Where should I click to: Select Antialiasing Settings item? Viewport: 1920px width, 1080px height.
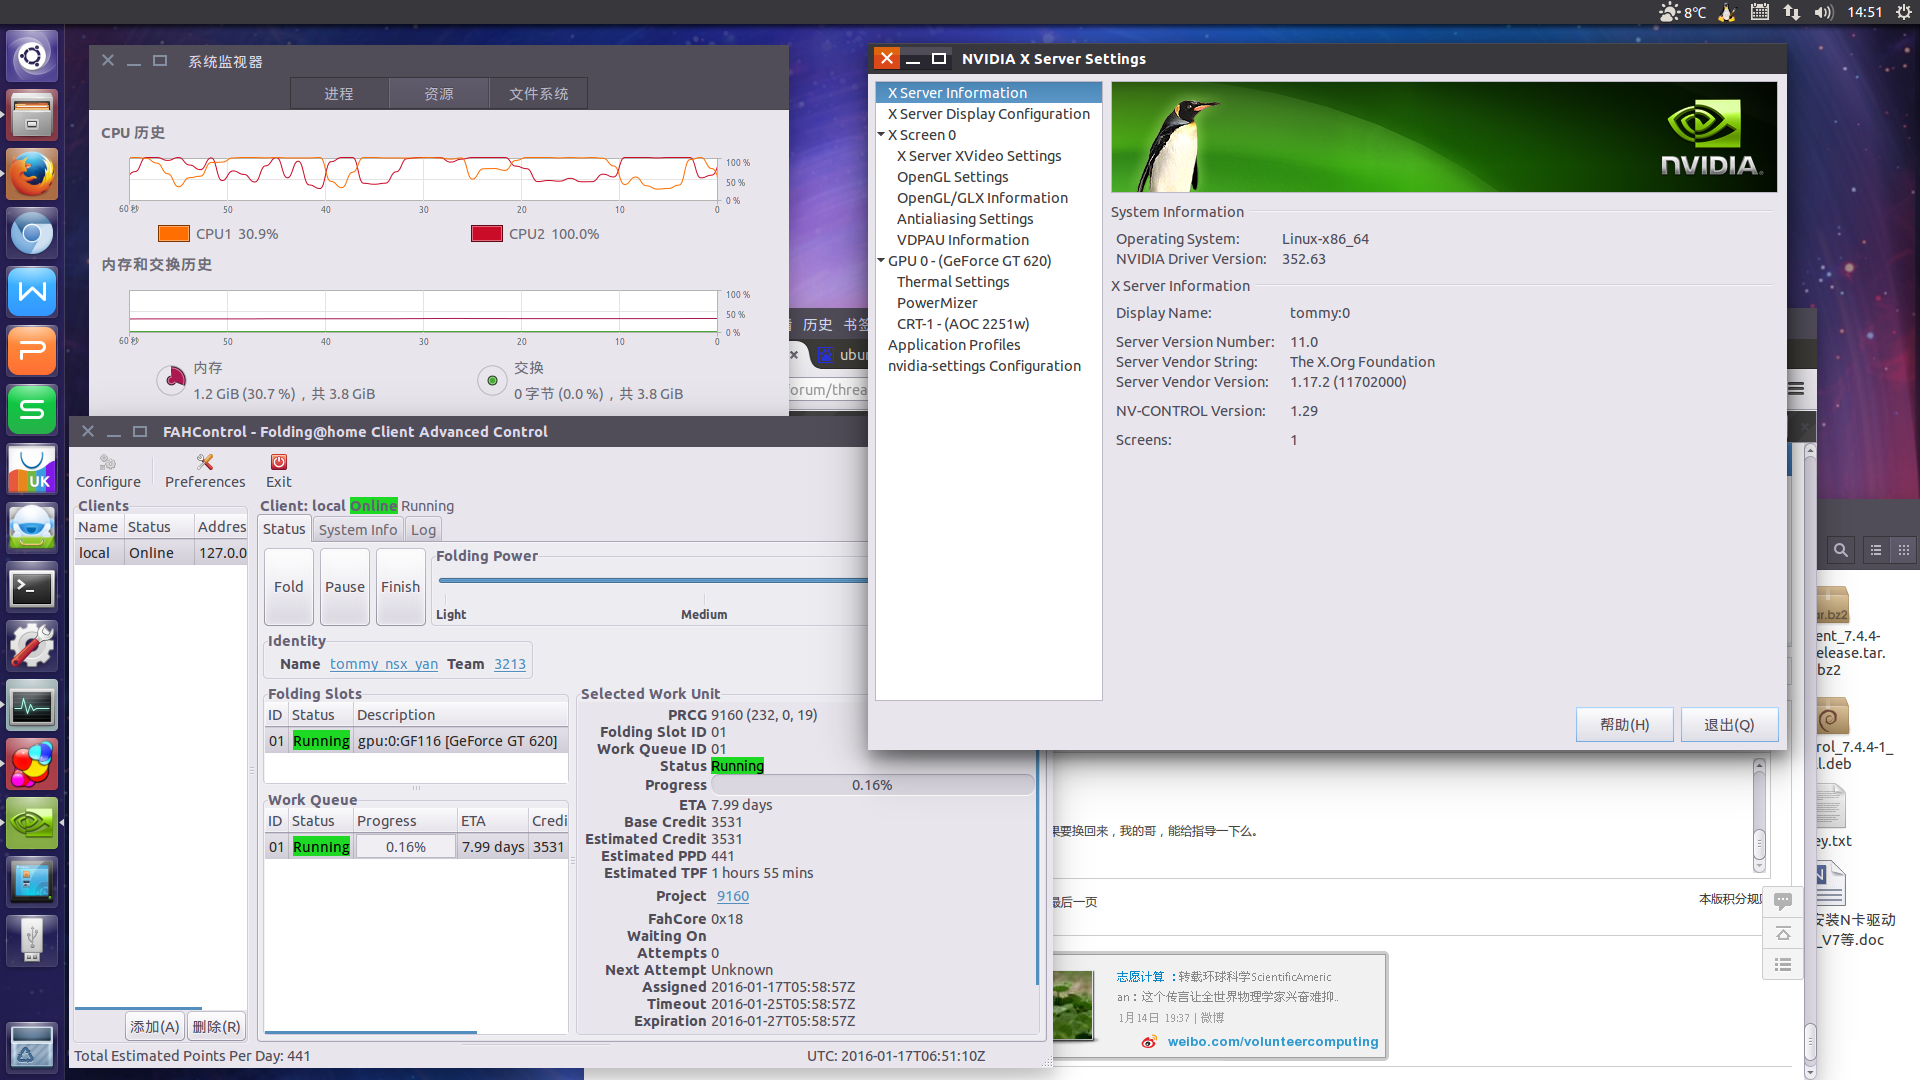click(965, 219)
